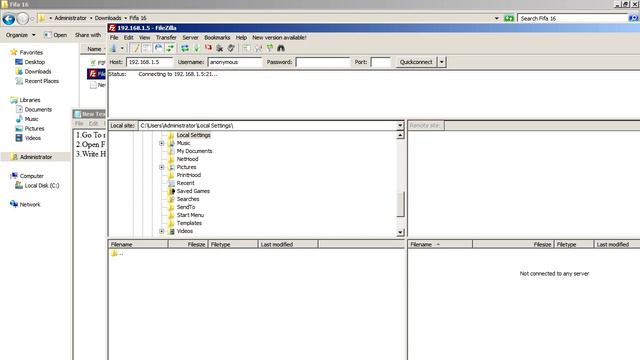640x360 pixels.
Task: Toggle the transfer queue display icon
Action: pyautogui.click(x=170, y=48)
